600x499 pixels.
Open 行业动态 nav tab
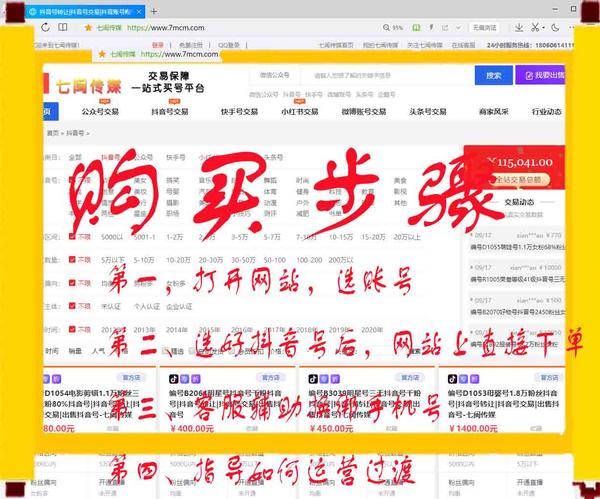tap(546, 112)
